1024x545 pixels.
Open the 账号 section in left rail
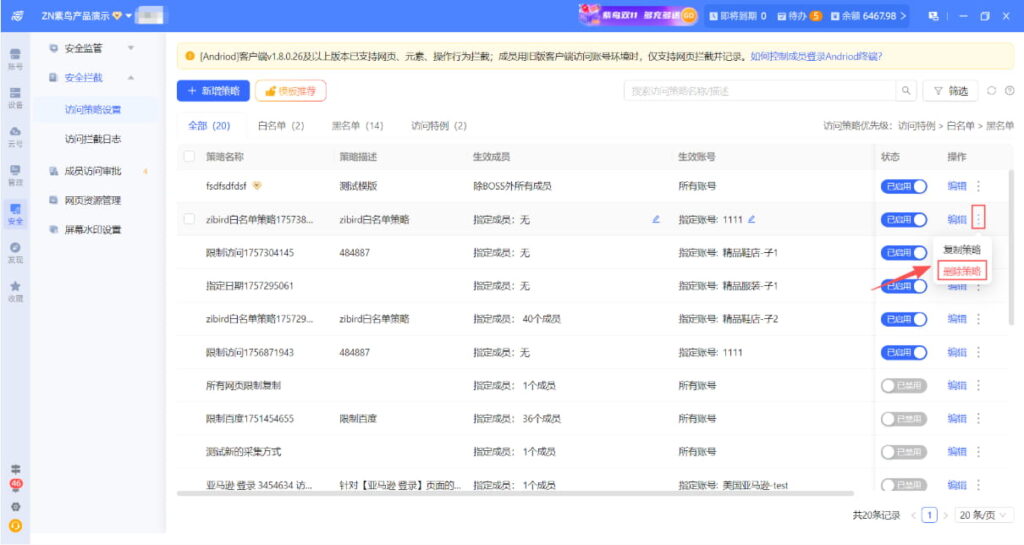(x=15, y=59)
